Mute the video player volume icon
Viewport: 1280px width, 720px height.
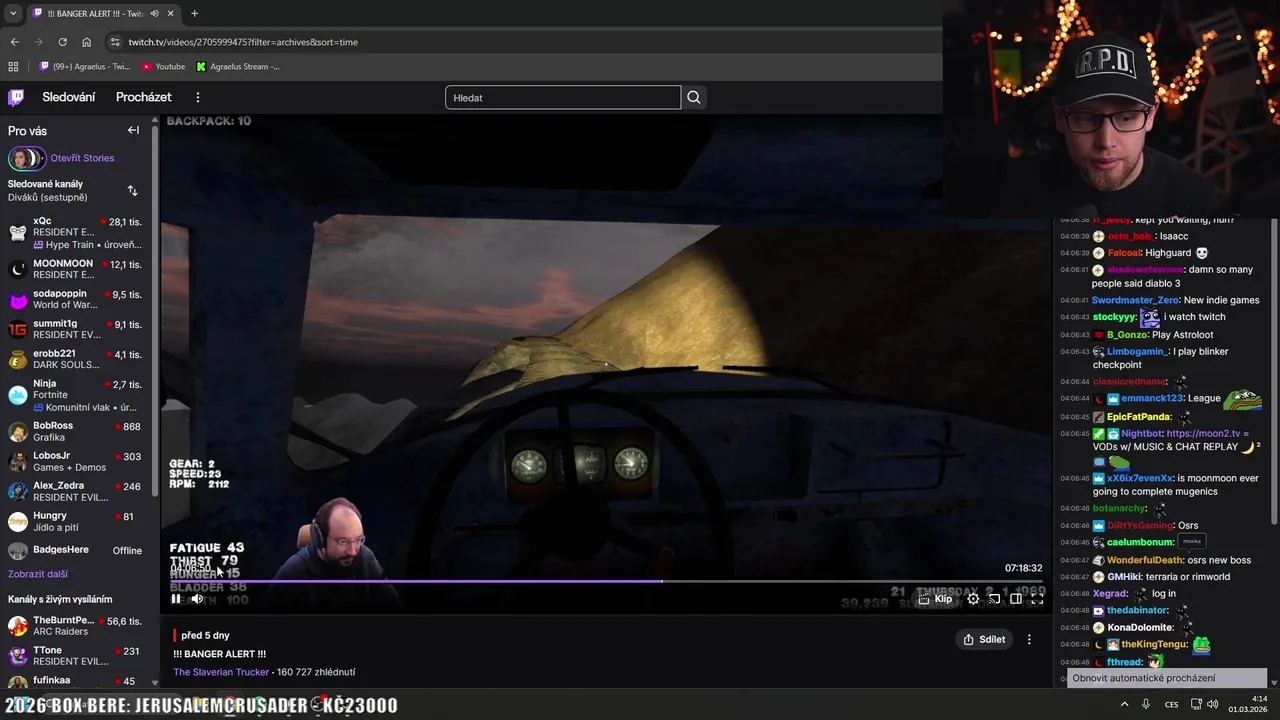(x=197, y=599)
